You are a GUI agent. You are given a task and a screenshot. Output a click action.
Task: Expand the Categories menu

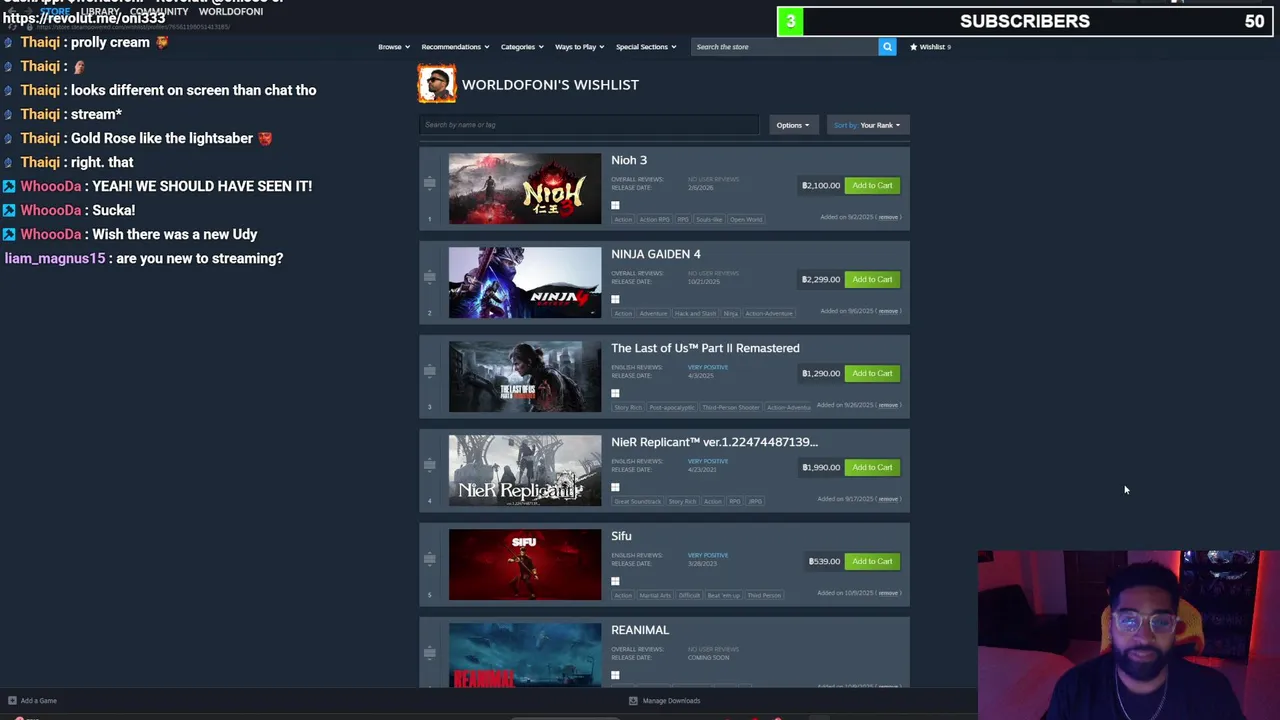(522, 47)
